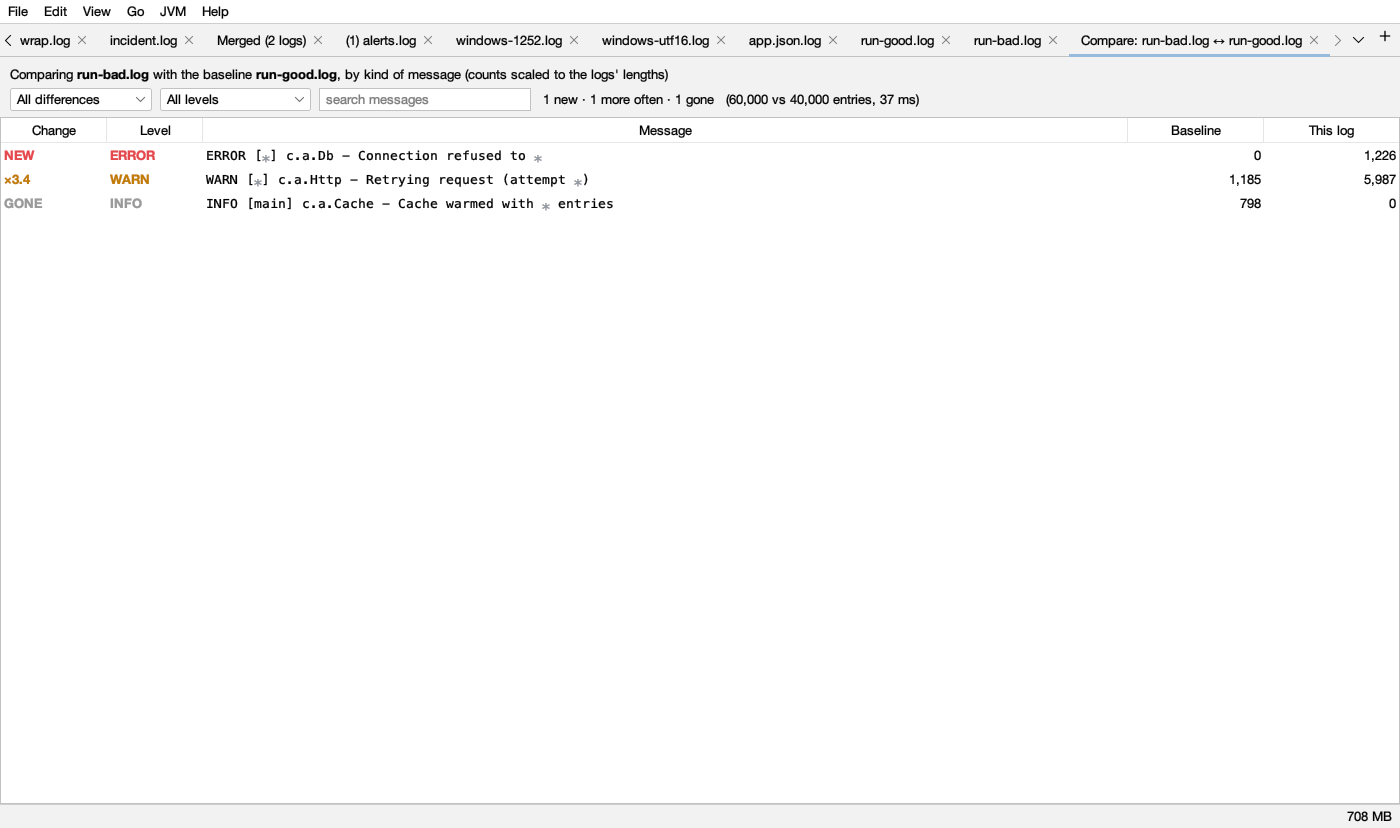Switch to the windows-utf16.log tab
Screen dimensions: 1400x828
(655, 40)
